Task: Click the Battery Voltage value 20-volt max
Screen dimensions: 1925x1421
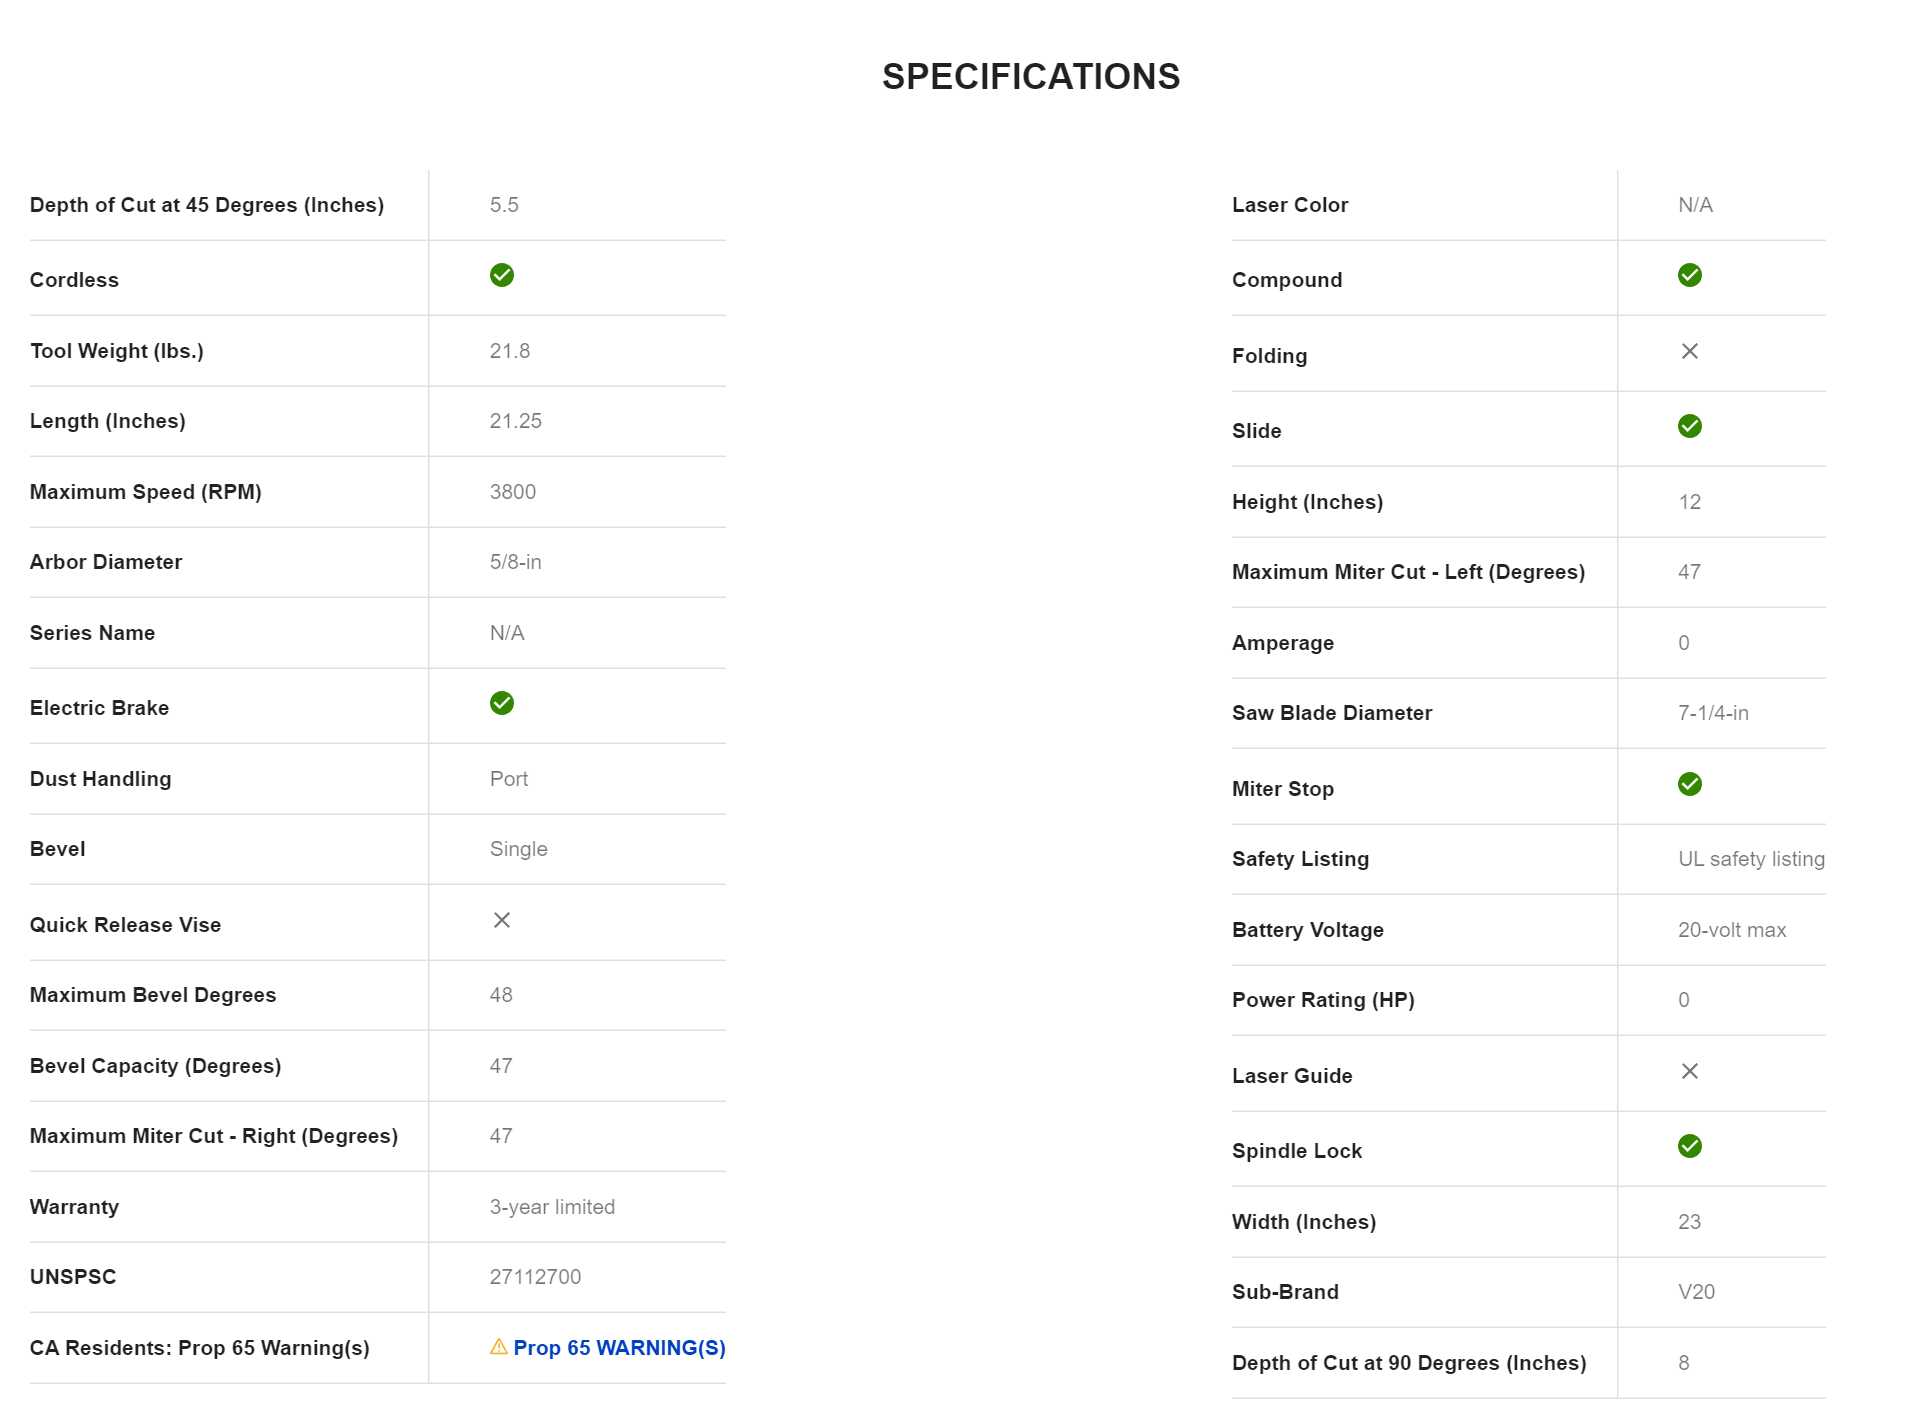Action: tap(1732, 930)
